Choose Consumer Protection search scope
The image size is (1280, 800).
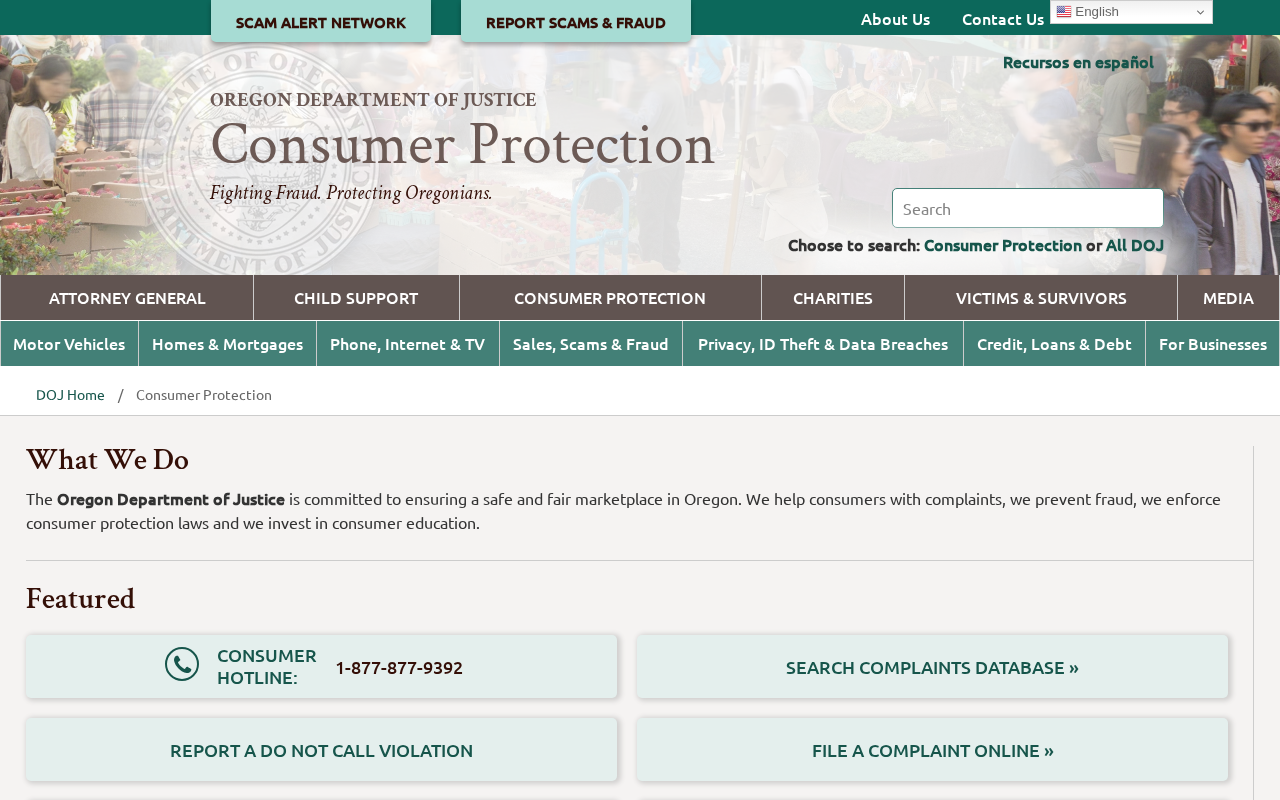click(1003, 245)
